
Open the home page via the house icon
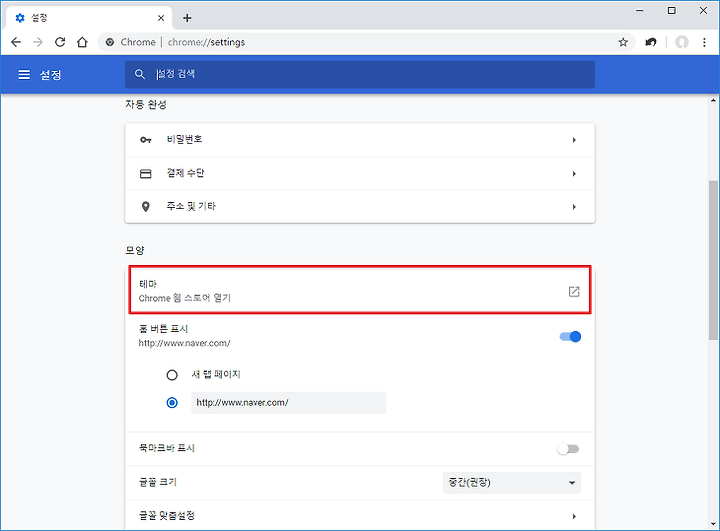point(82,42)
